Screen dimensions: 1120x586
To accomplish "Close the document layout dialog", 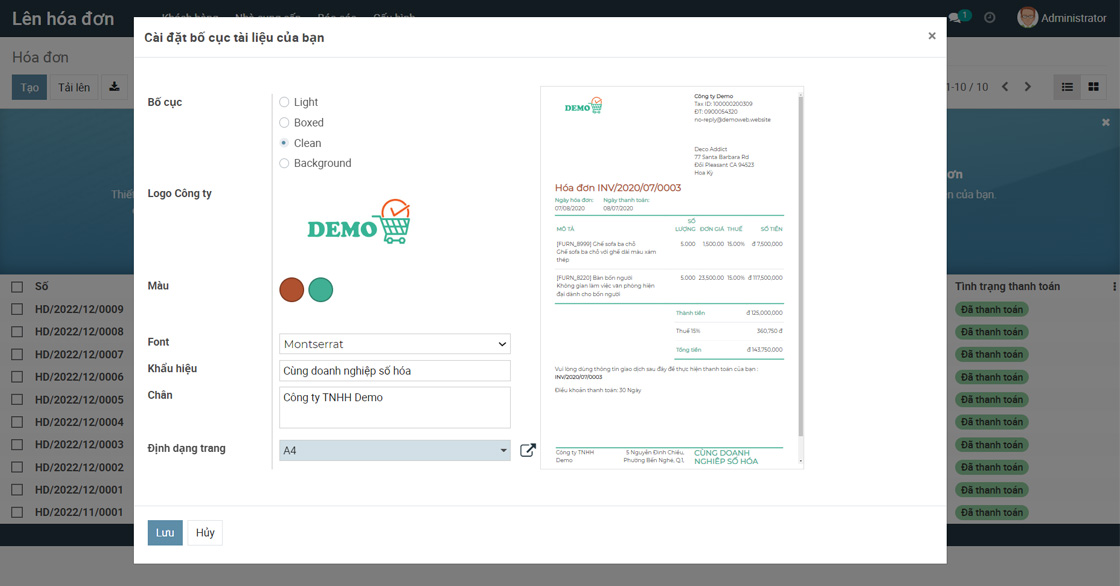I will [x=931, y=36].
